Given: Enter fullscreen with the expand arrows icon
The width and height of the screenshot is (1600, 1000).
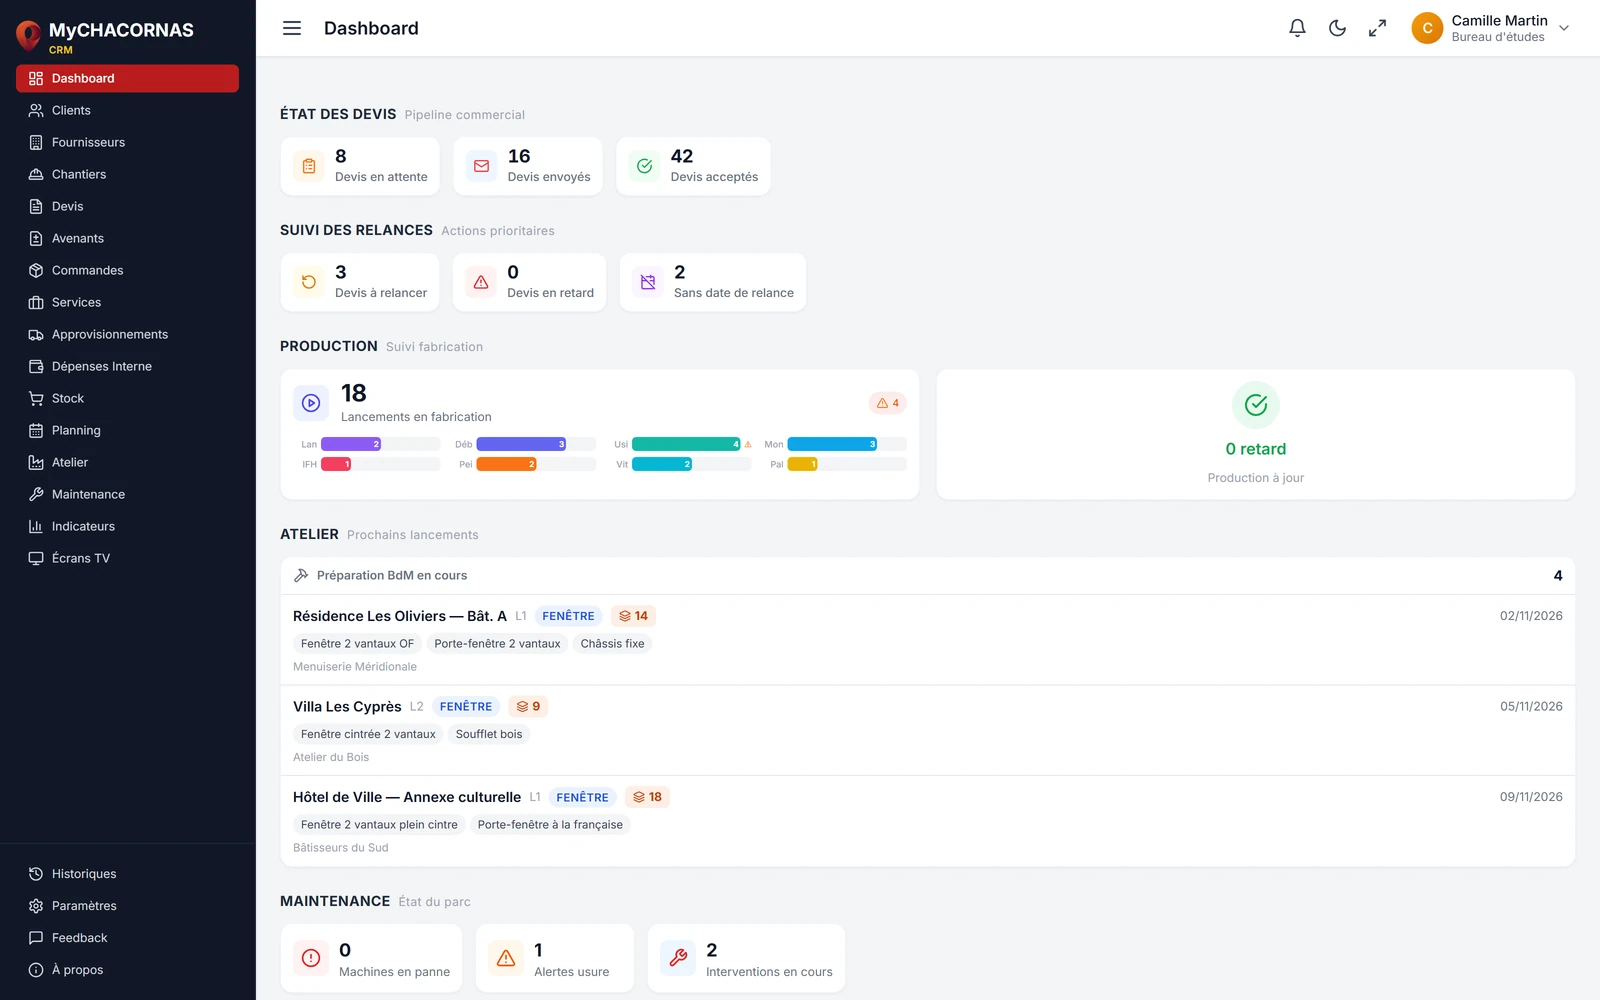Looking at the screenshot, I should (x=1377, y=28).
